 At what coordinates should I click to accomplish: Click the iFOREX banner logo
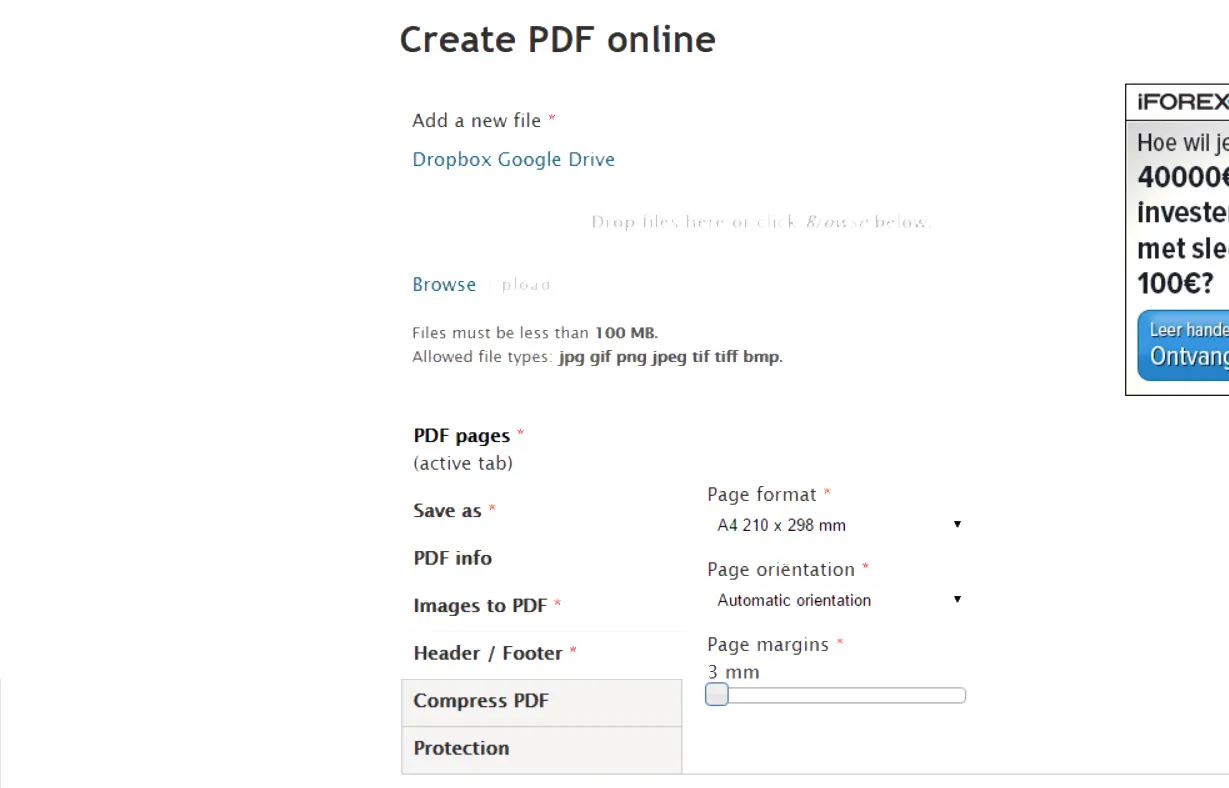[x=1182, y=101]
